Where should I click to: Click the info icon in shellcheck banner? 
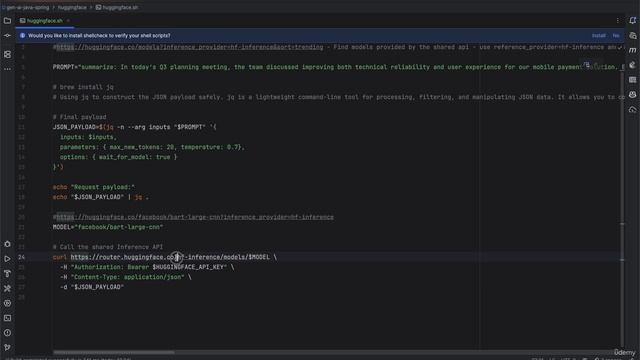22,36
